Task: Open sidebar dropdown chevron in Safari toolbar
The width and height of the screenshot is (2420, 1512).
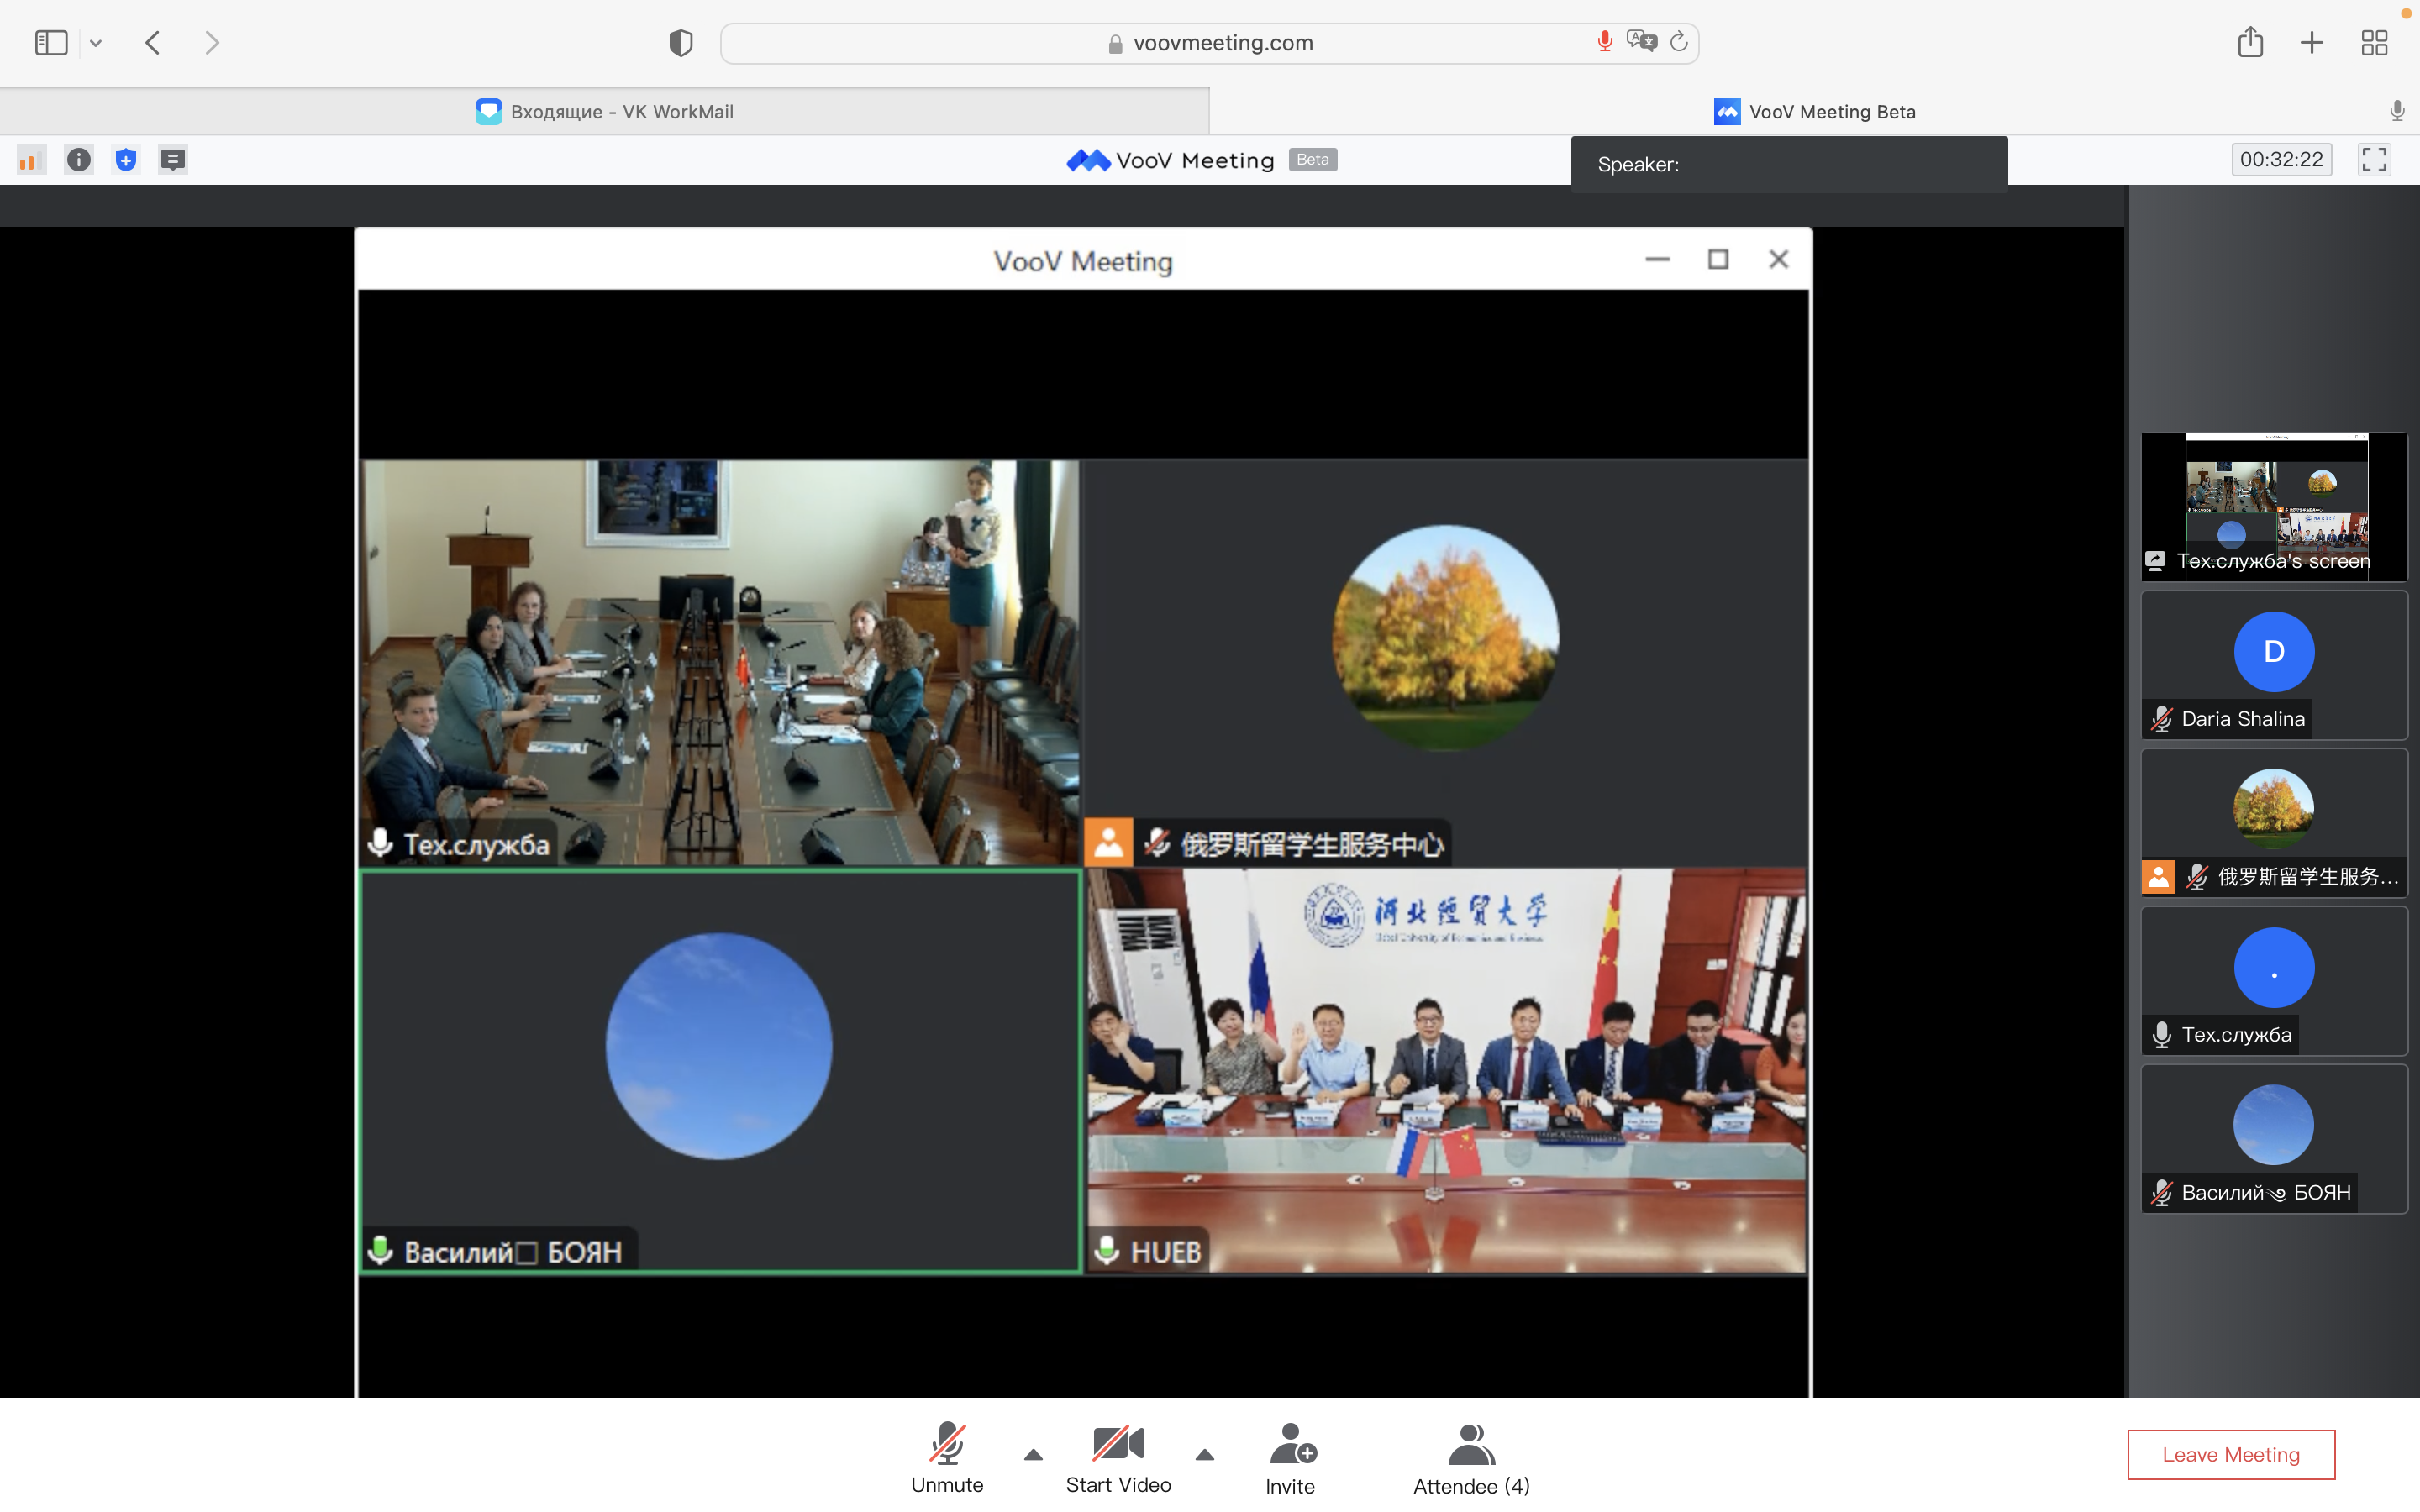Action: coord(96,43)
